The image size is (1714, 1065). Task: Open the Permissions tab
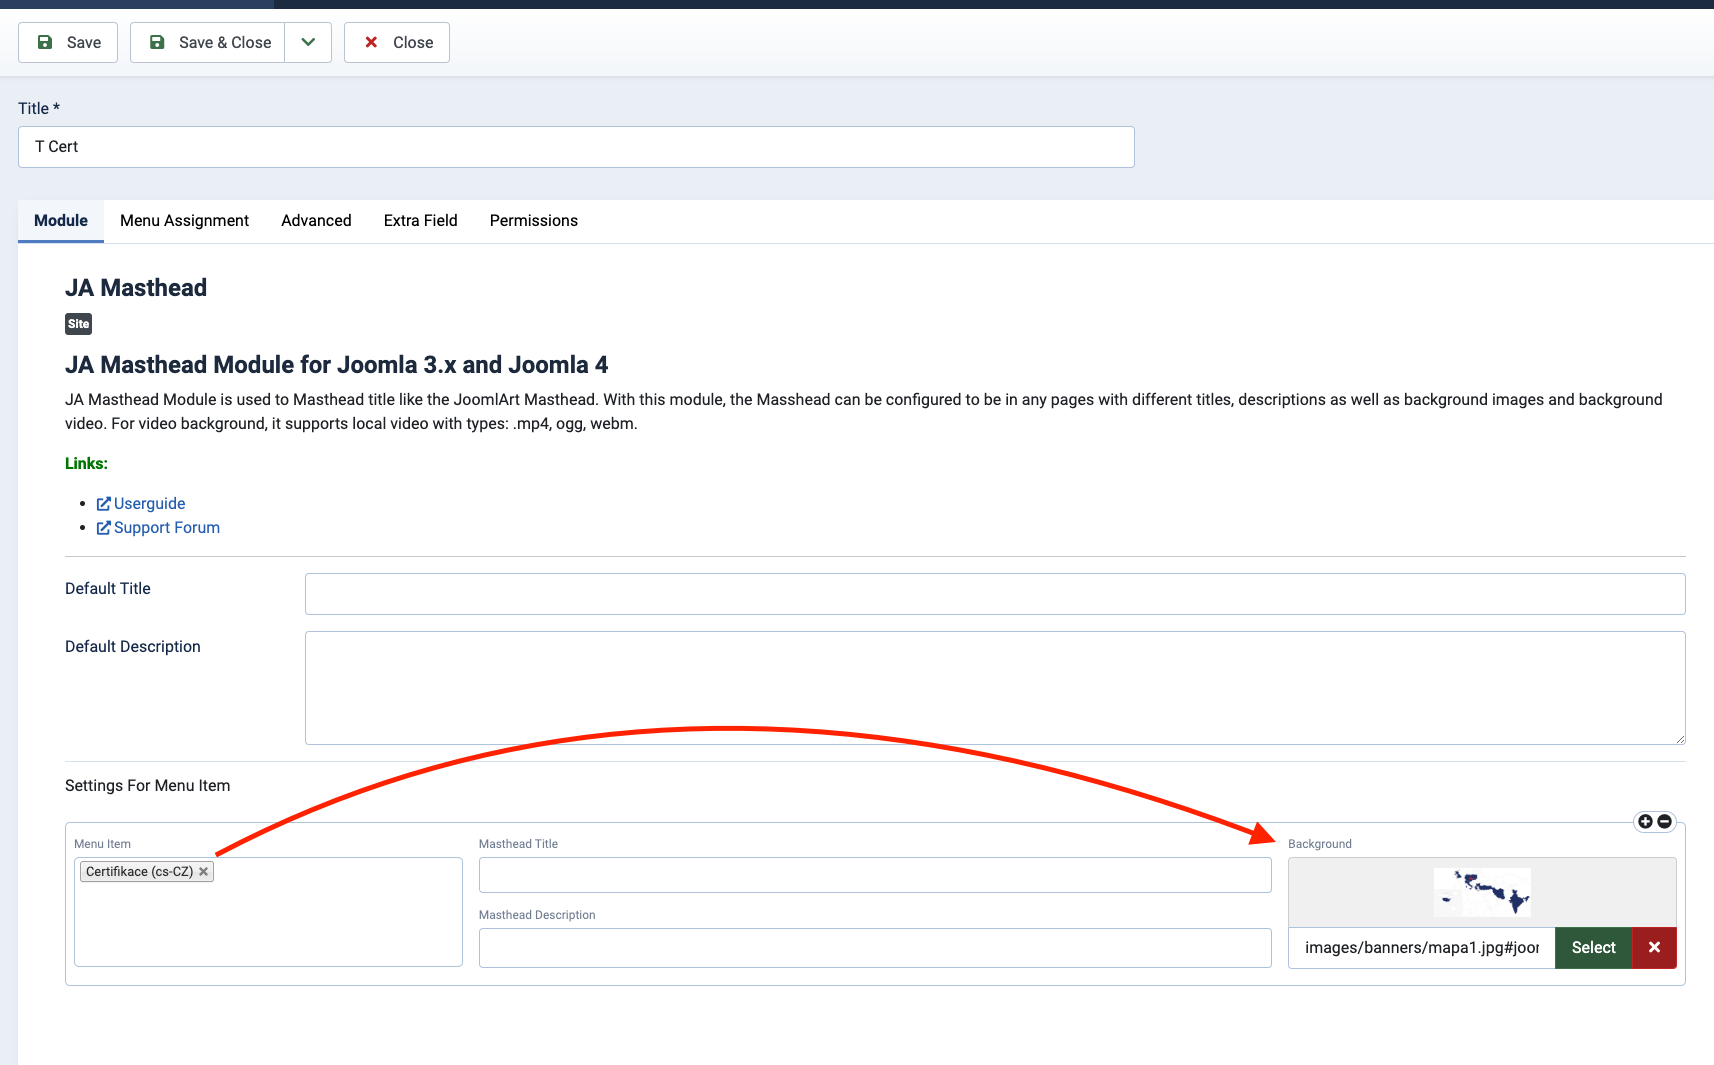click(533, 220)
